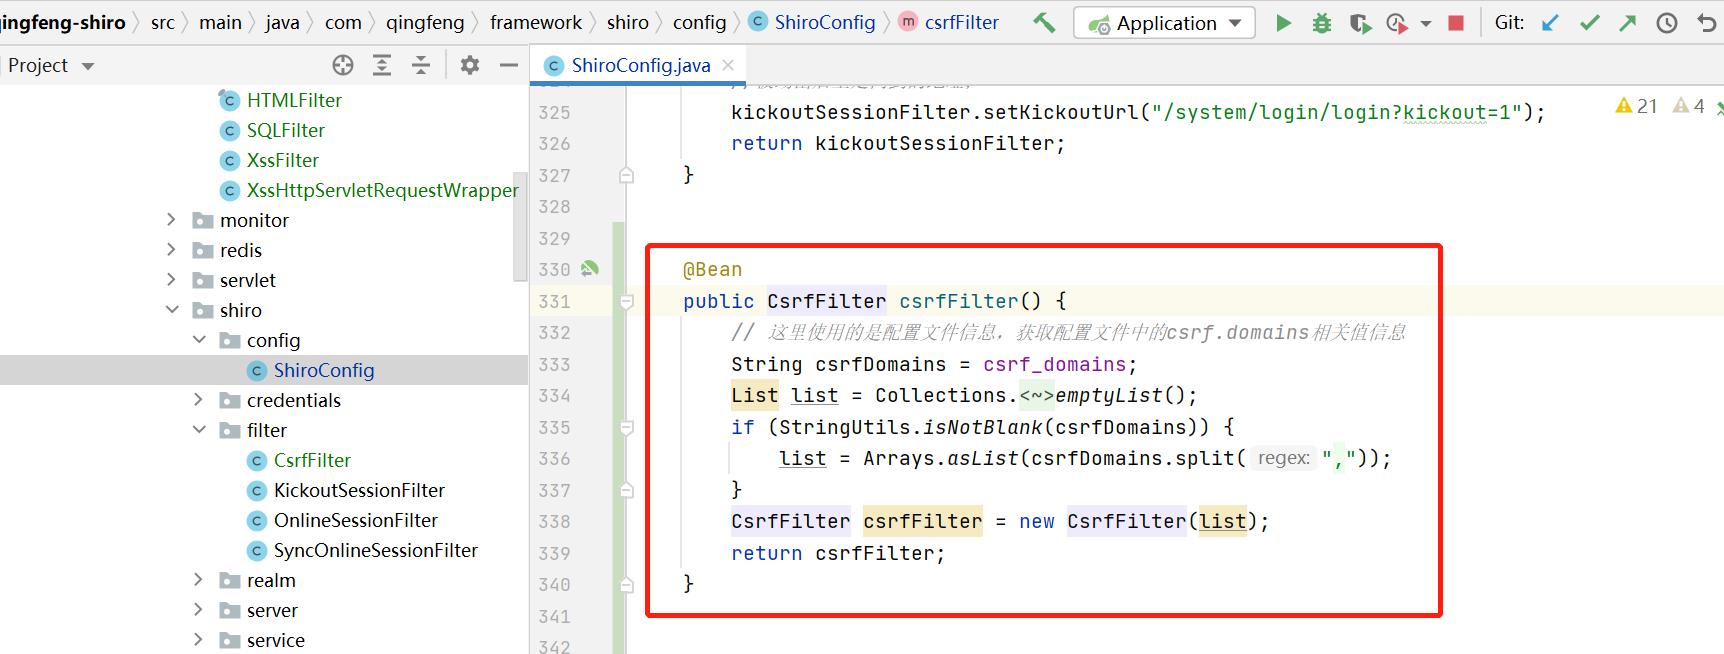Click the profiler run icon
This screenshot has width=1724, height=654.
(1397, 23)
